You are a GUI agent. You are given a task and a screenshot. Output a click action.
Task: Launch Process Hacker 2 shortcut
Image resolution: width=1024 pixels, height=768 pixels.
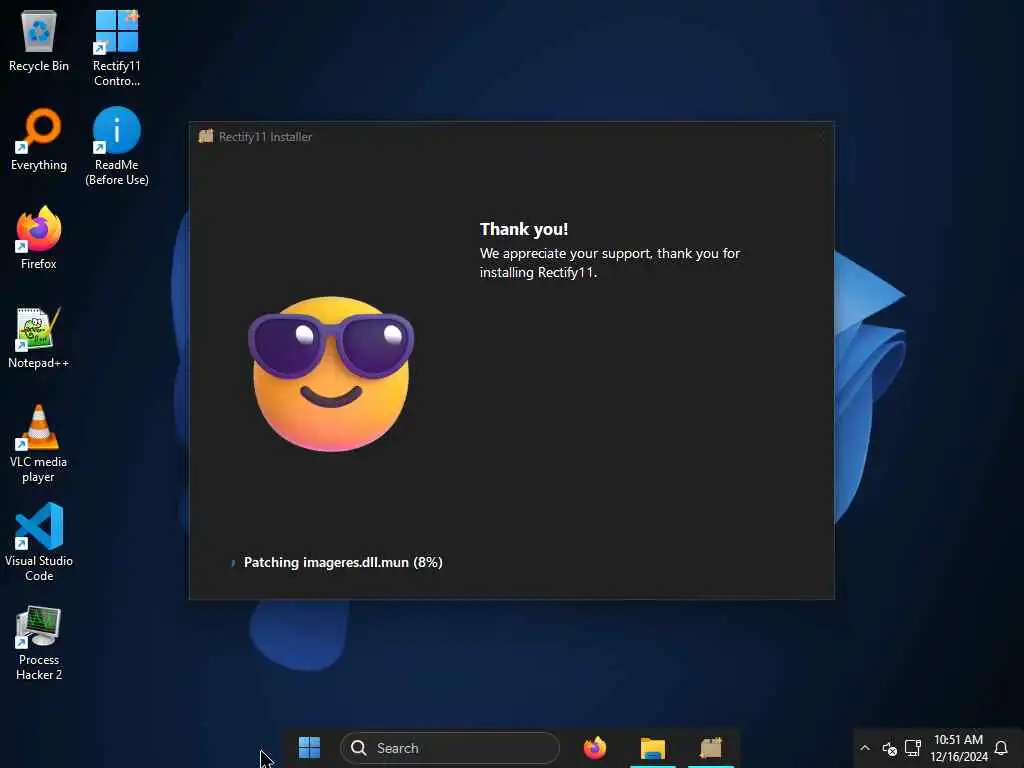(x=39, y=643)
